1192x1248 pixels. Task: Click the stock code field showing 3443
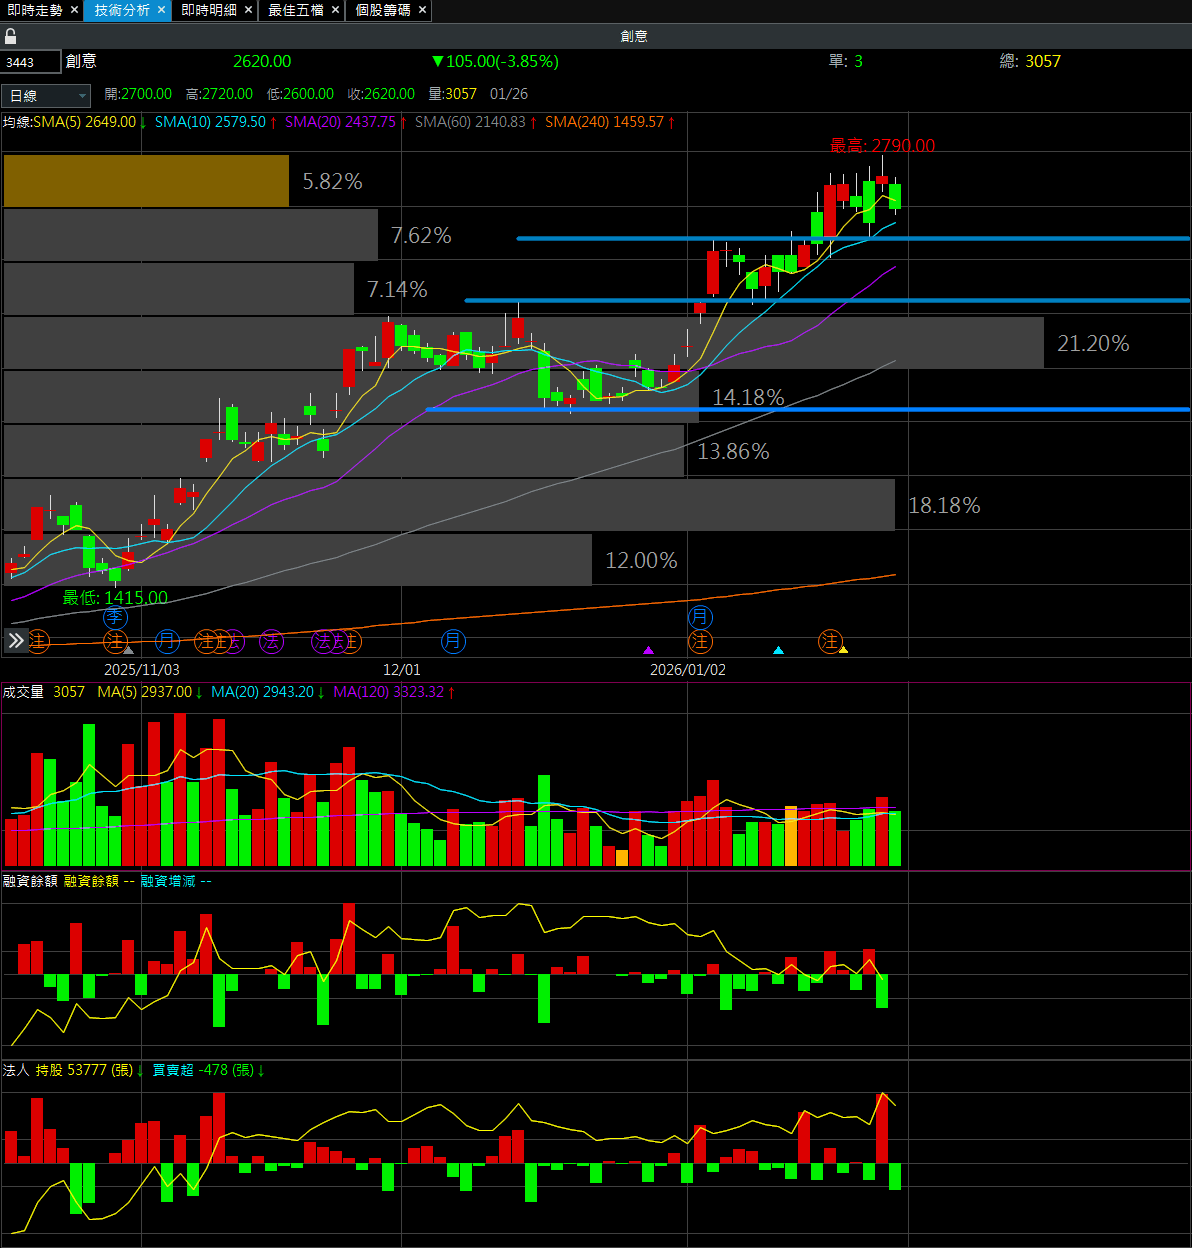[31, 62]
